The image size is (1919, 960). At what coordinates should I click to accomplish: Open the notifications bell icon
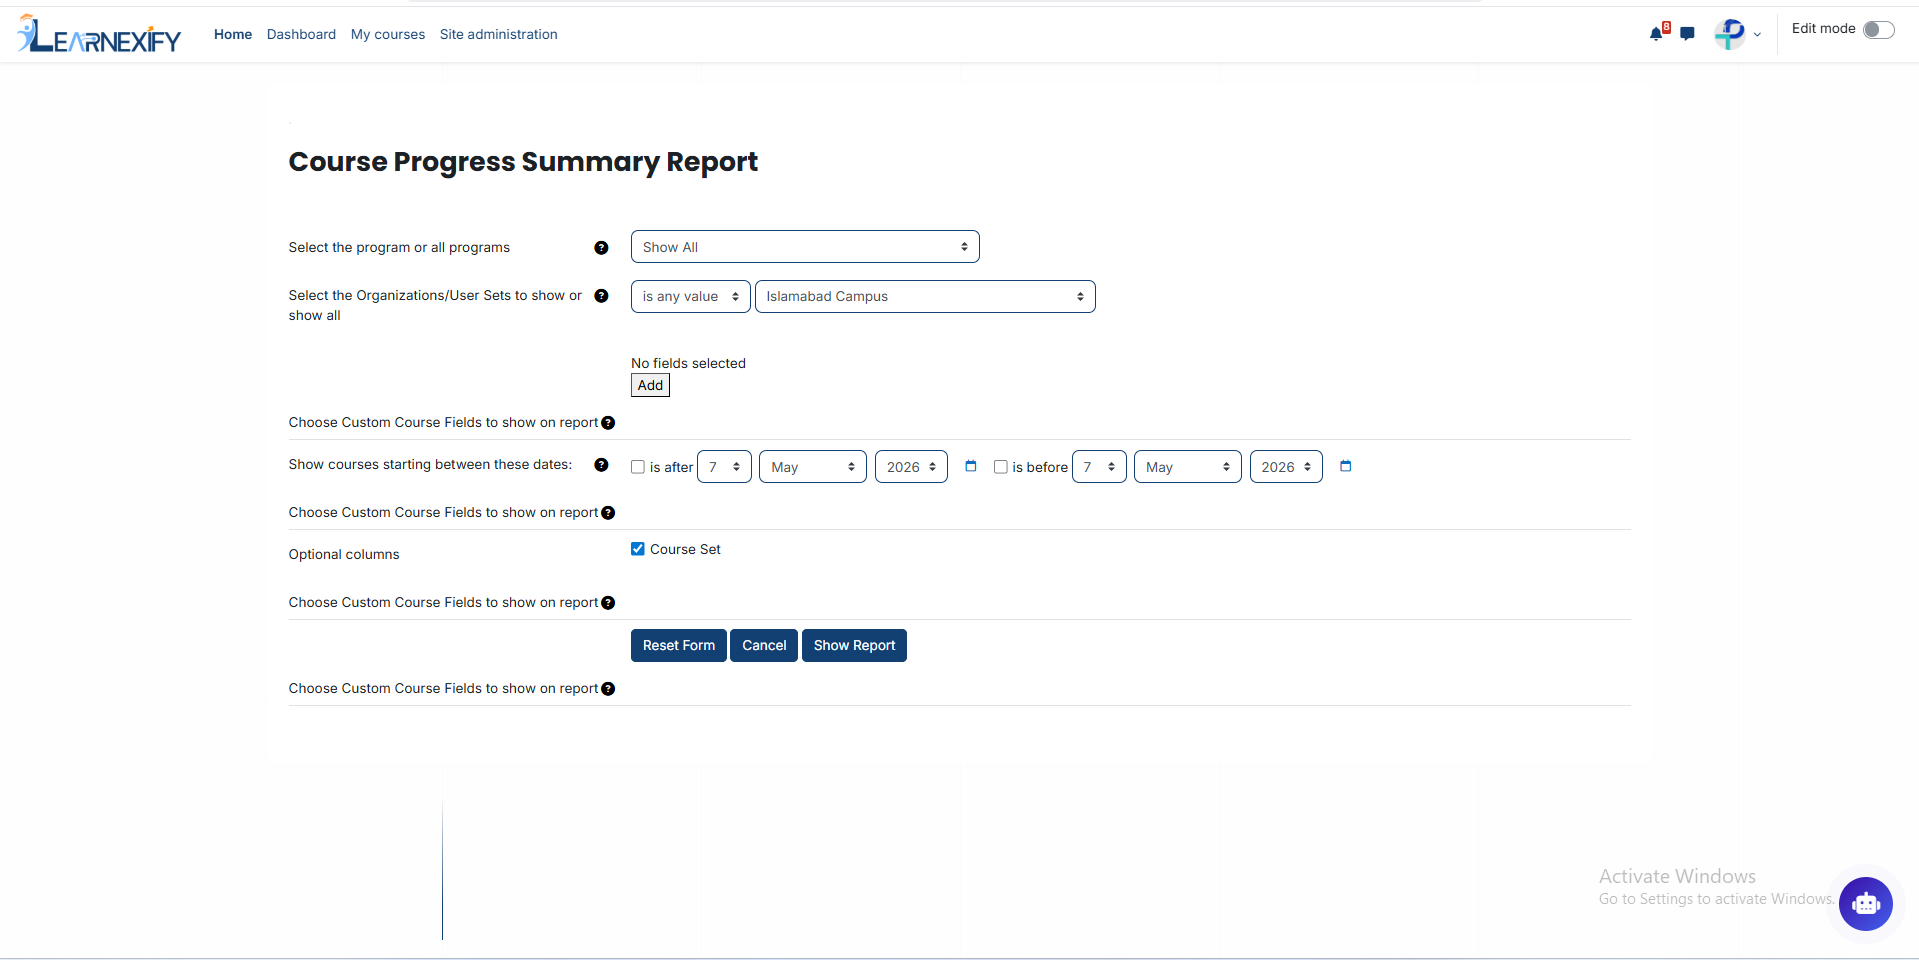pyautogui.click(x=1656, y=33)
